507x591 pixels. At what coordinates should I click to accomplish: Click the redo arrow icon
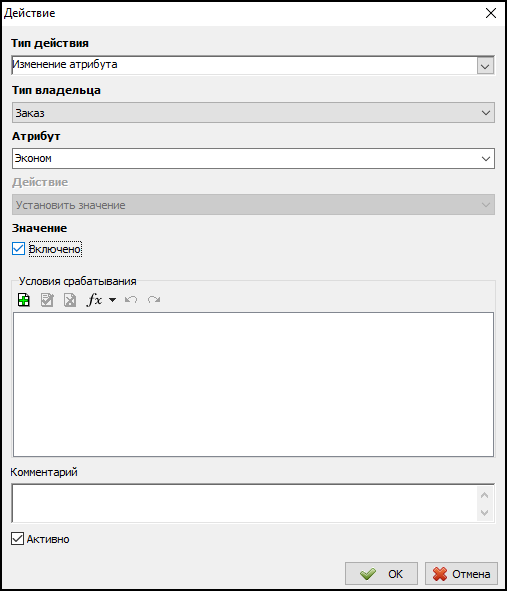pos(154,300)
